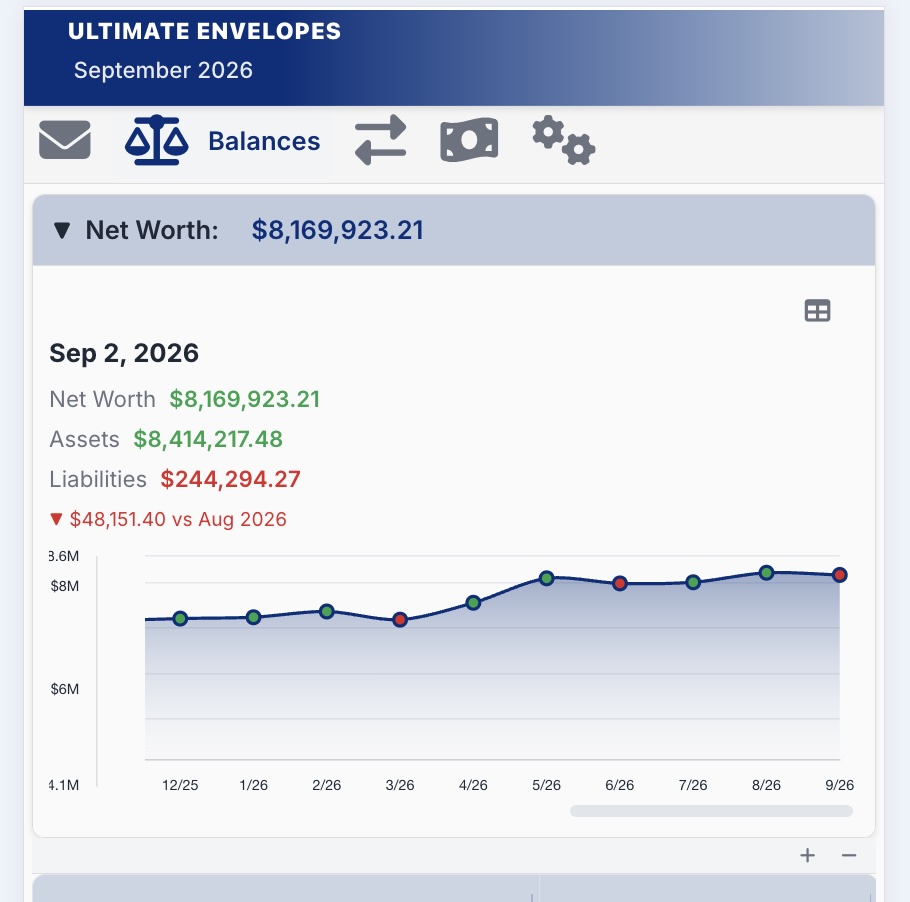Click the 9/26 x-axis label
910x902 pixels.
click(839, 785)
